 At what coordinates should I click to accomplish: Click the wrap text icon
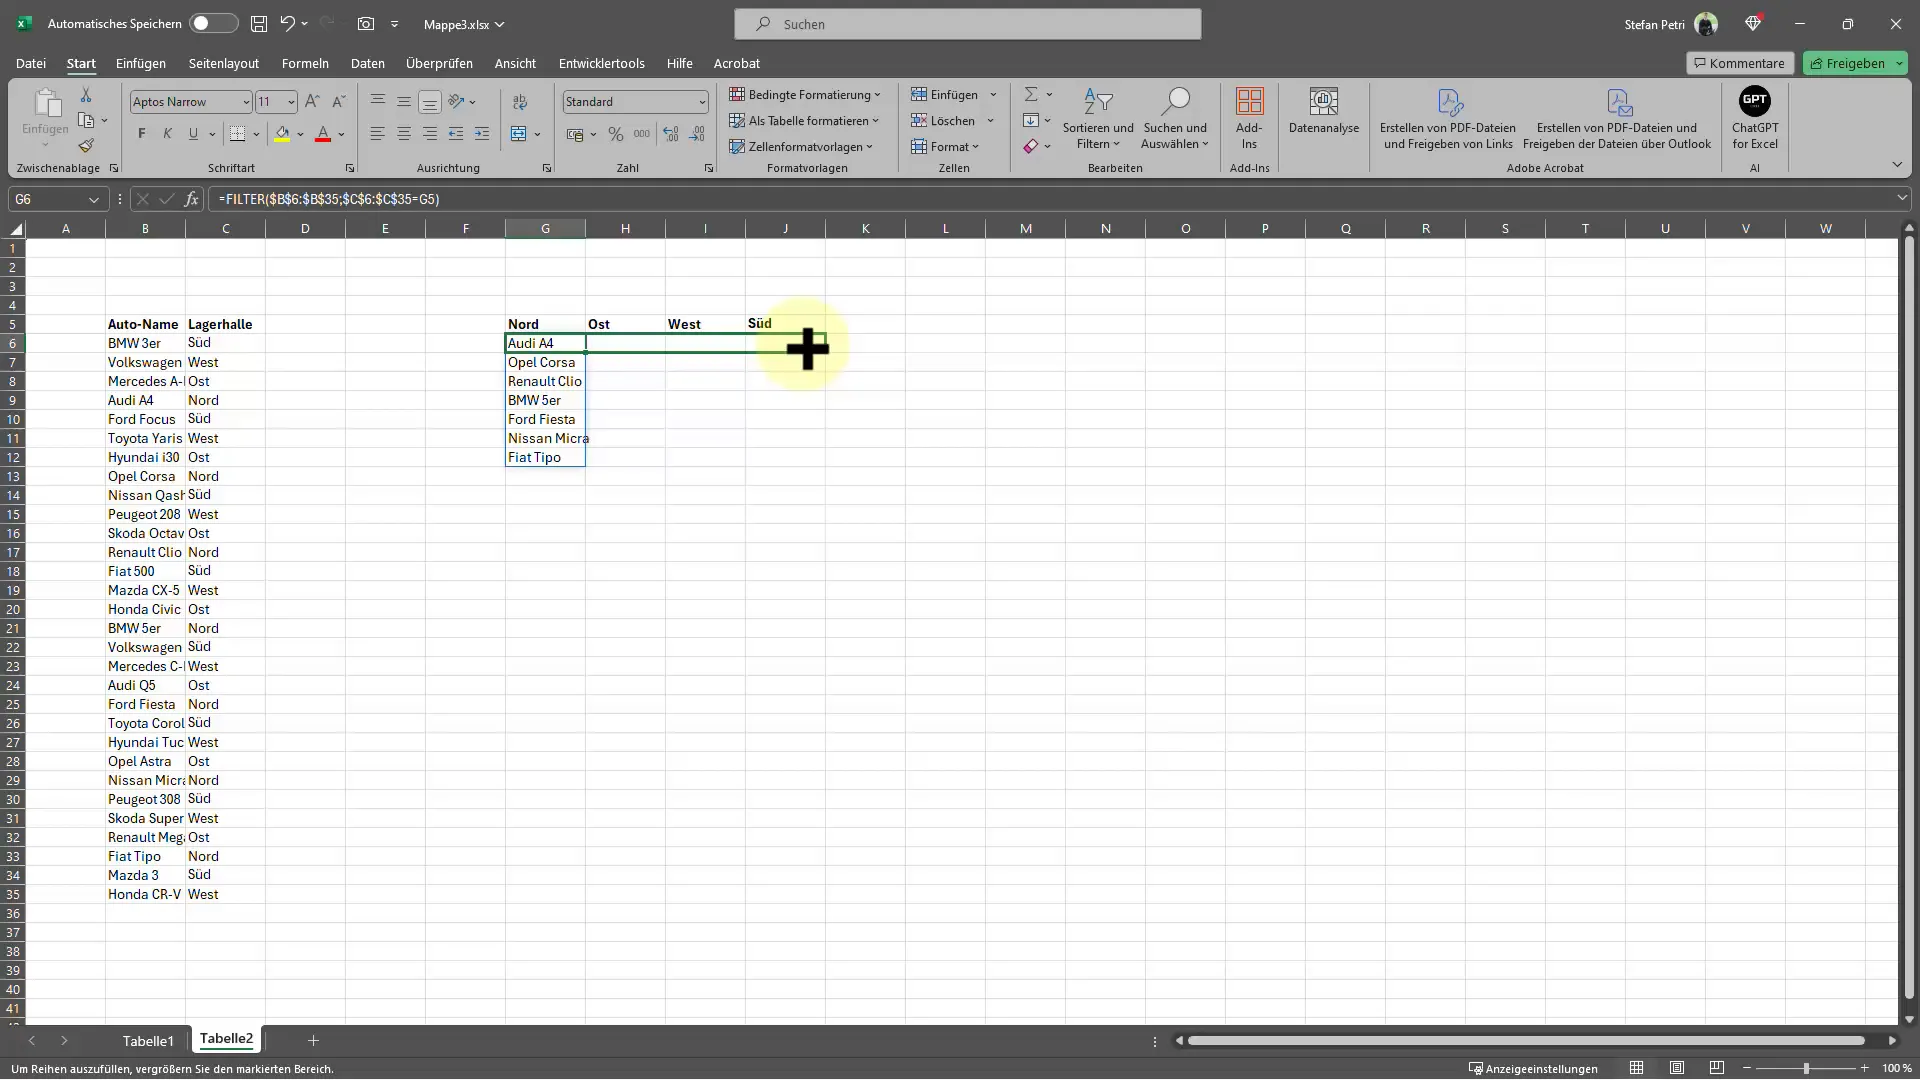[520, 102]
